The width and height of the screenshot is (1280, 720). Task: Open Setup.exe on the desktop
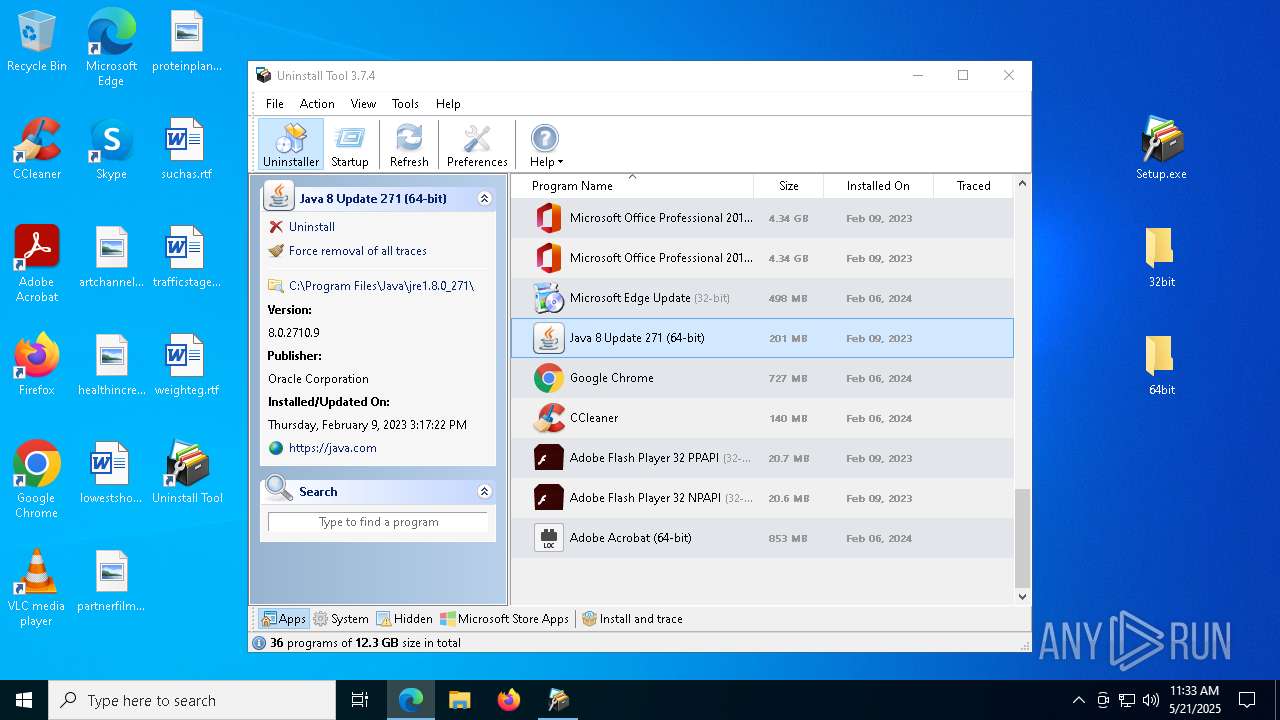[1161, 148]
